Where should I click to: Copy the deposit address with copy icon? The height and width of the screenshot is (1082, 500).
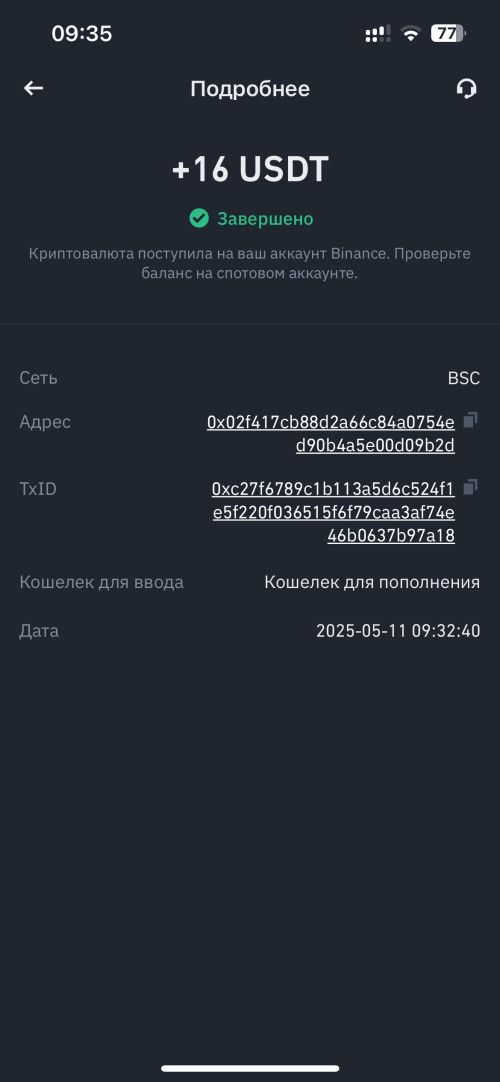[x=470, y=420]
